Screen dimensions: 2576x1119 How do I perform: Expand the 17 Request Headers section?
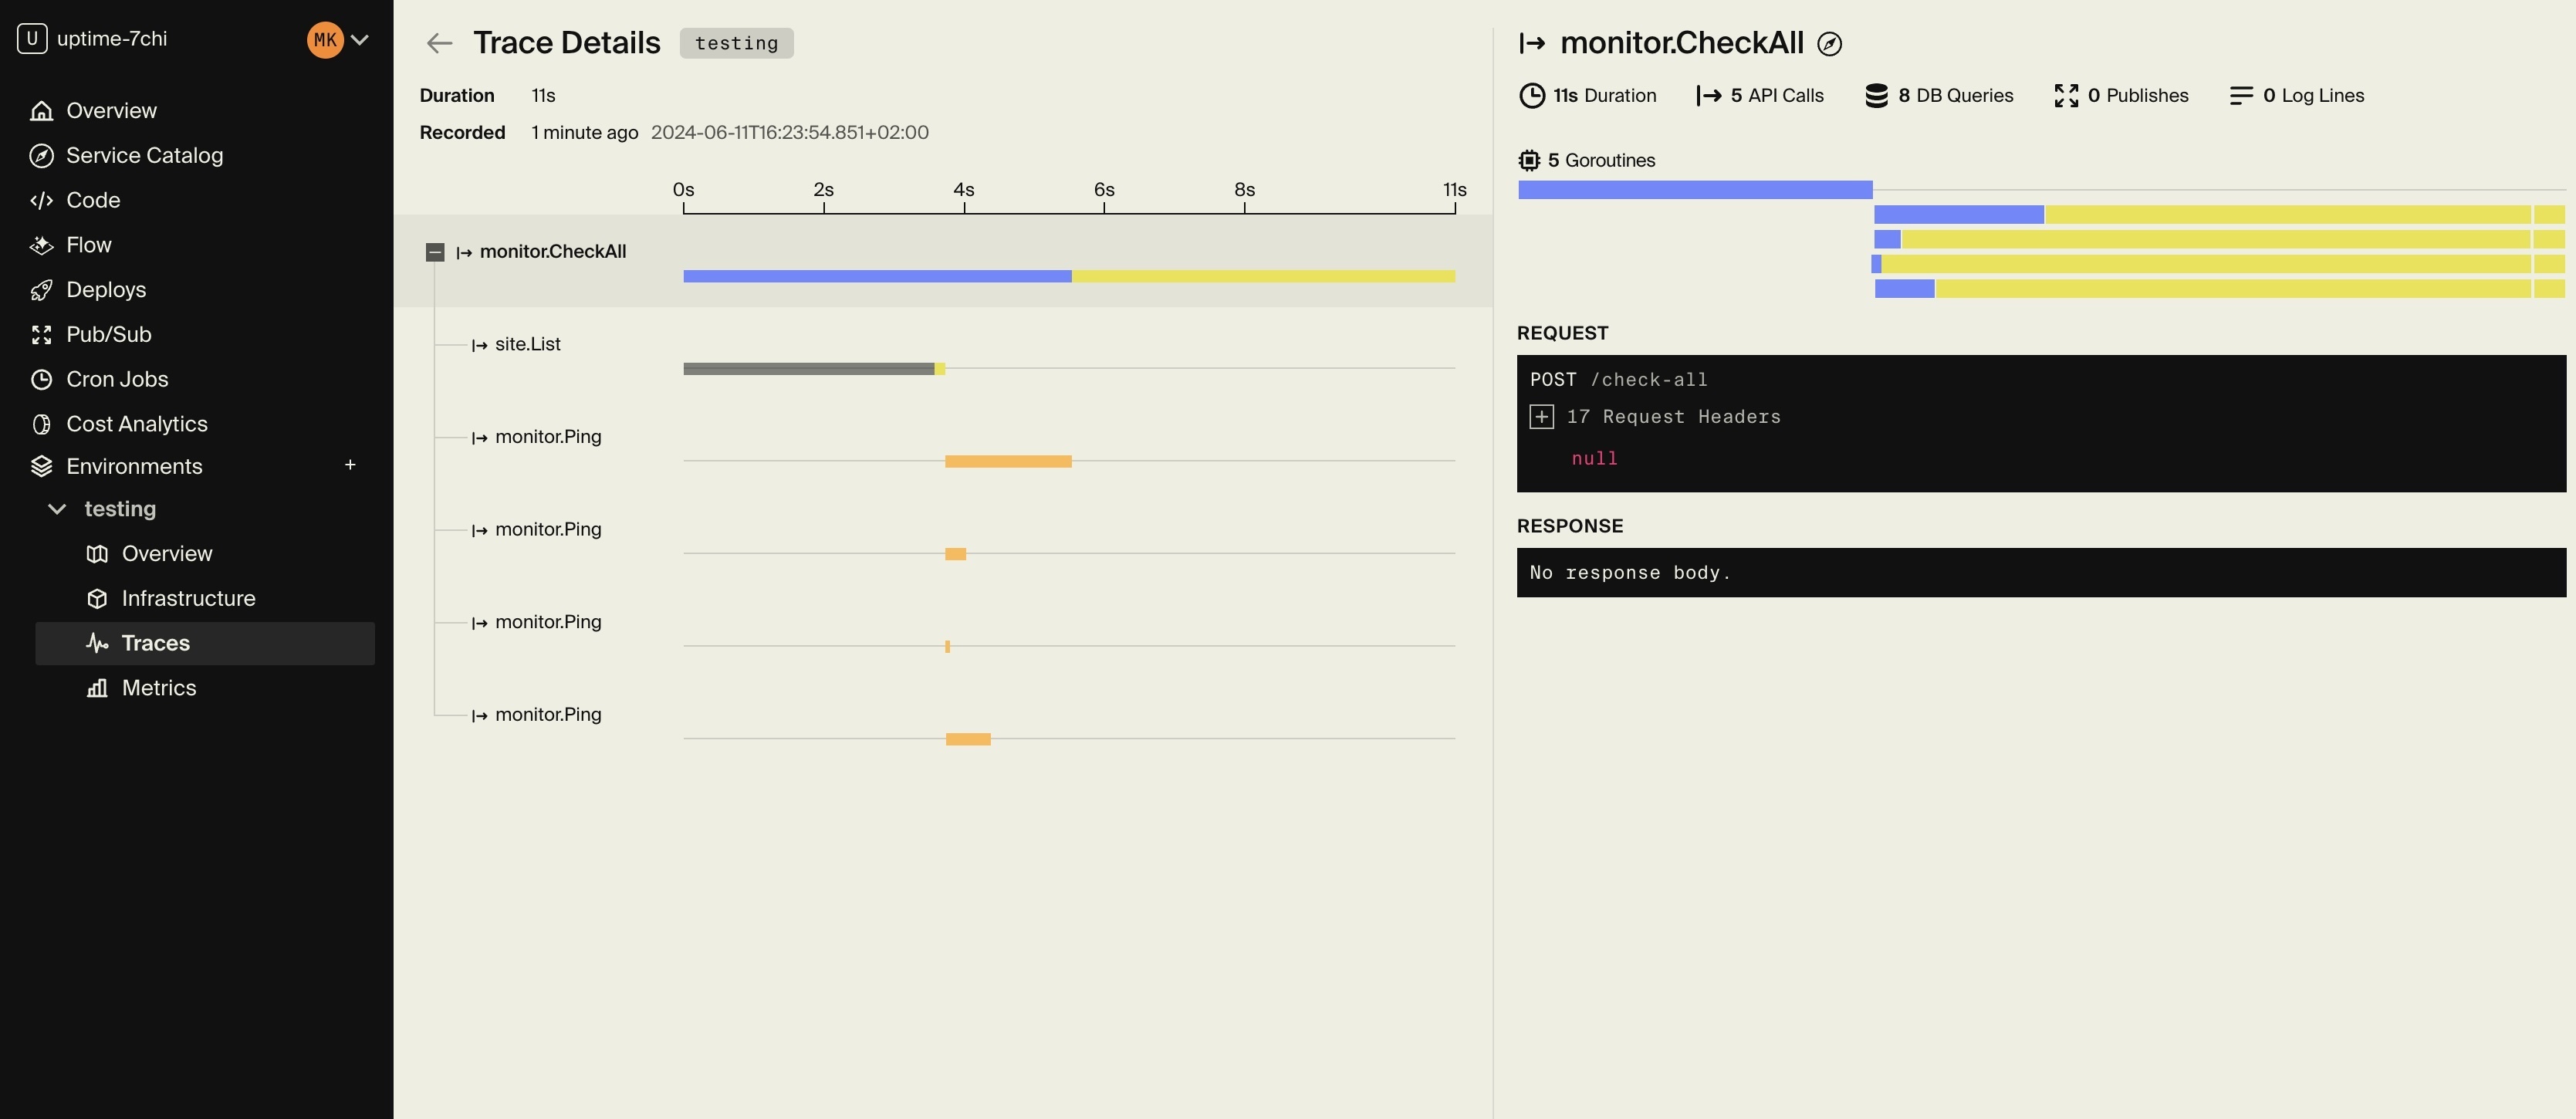pos(1541,417)
